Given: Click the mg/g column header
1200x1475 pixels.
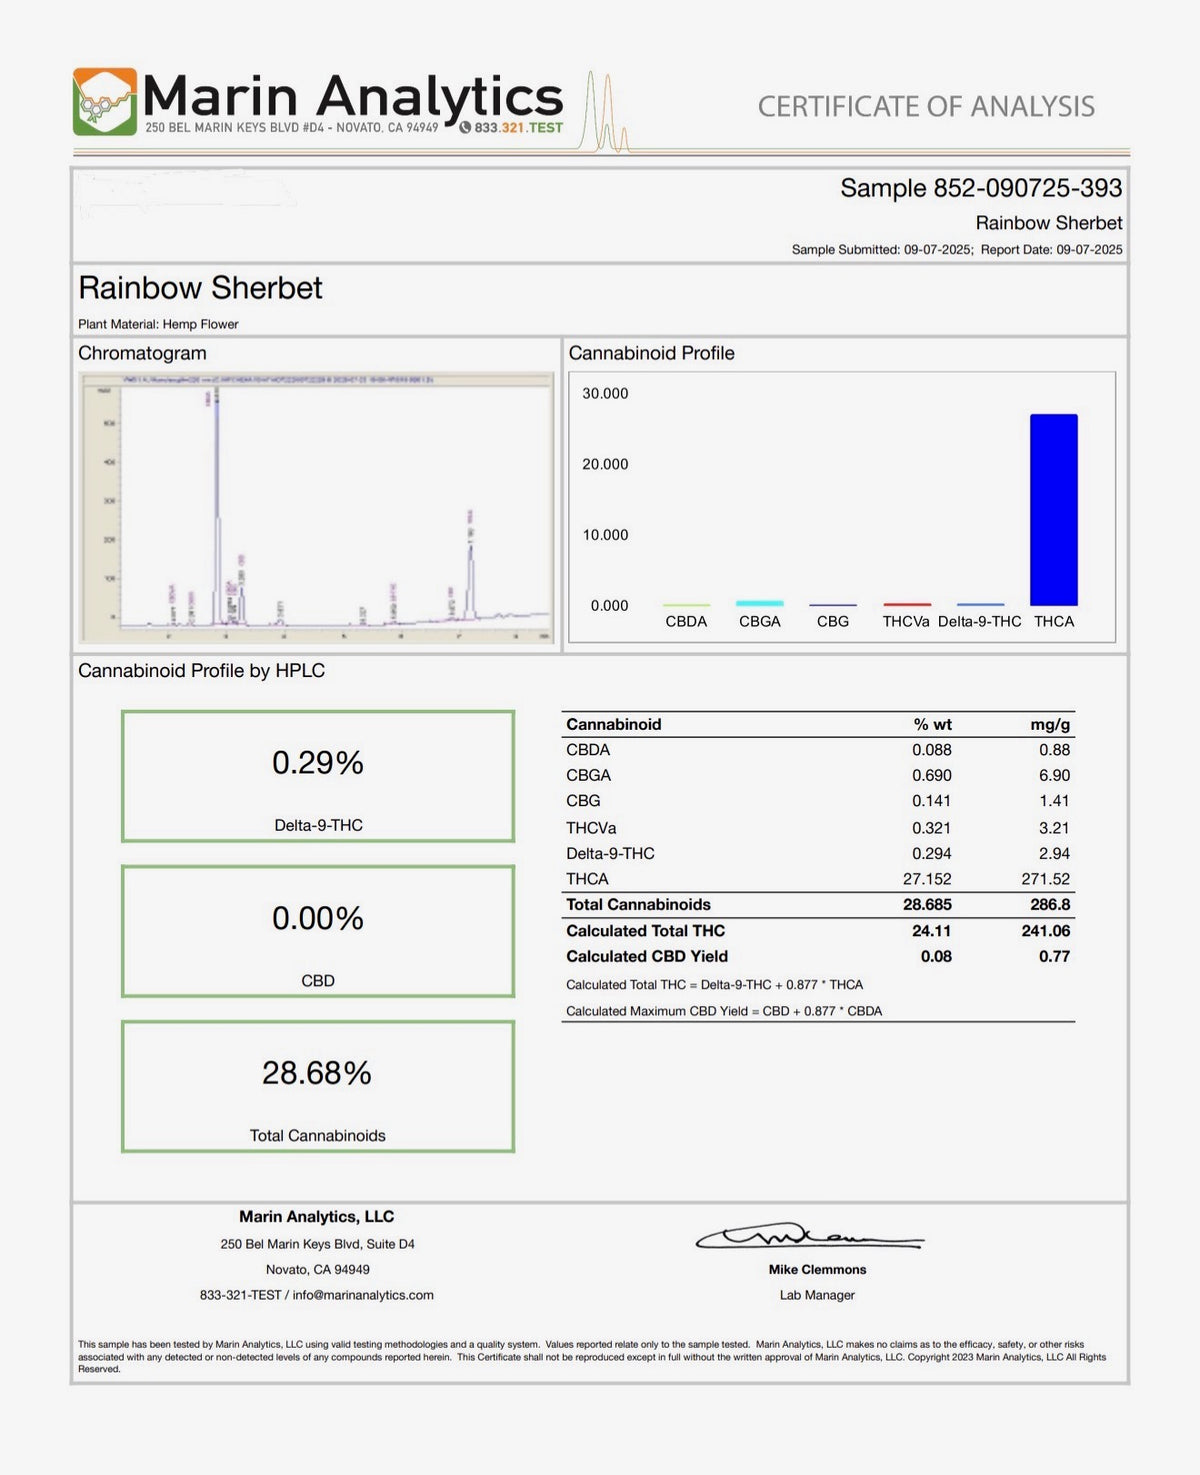Looking at the screenshot, I should coord(1050,725).
